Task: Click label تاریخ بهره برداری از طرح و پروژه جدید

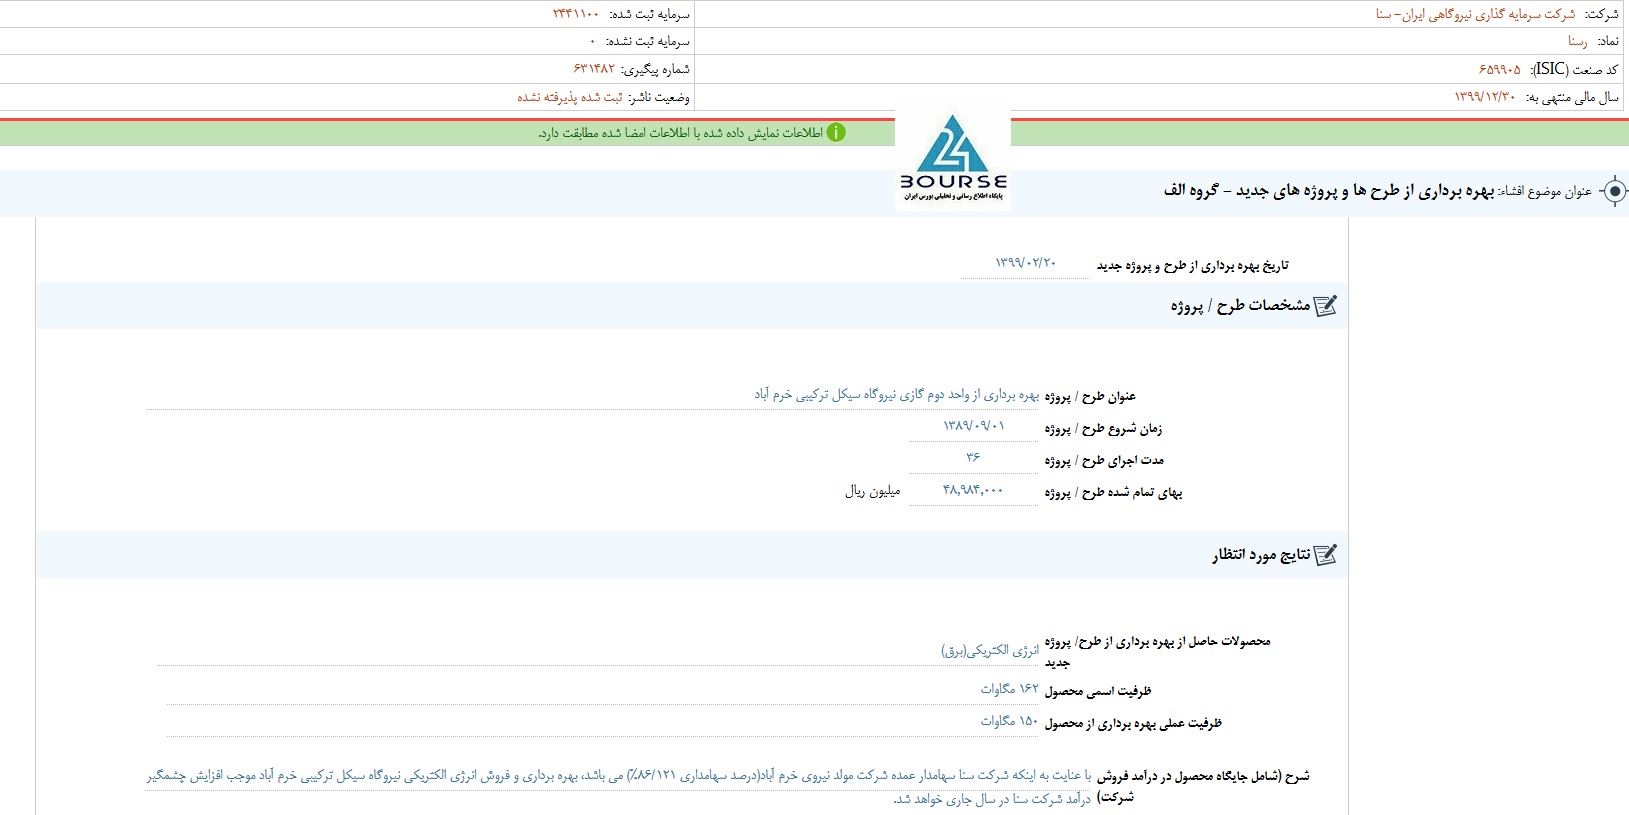Action: 1193,266
